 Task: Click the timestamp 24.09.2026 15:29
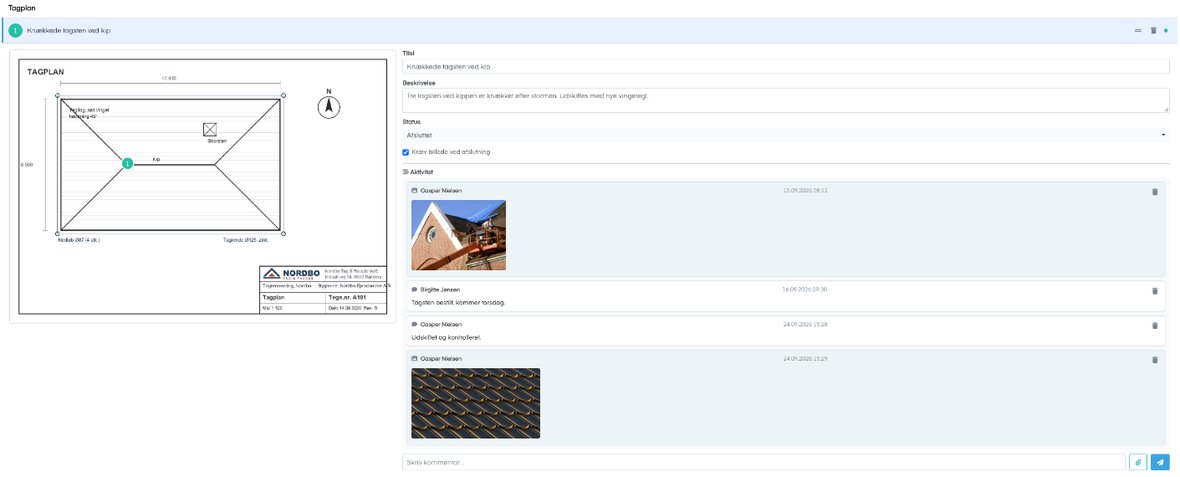point(805,359)
